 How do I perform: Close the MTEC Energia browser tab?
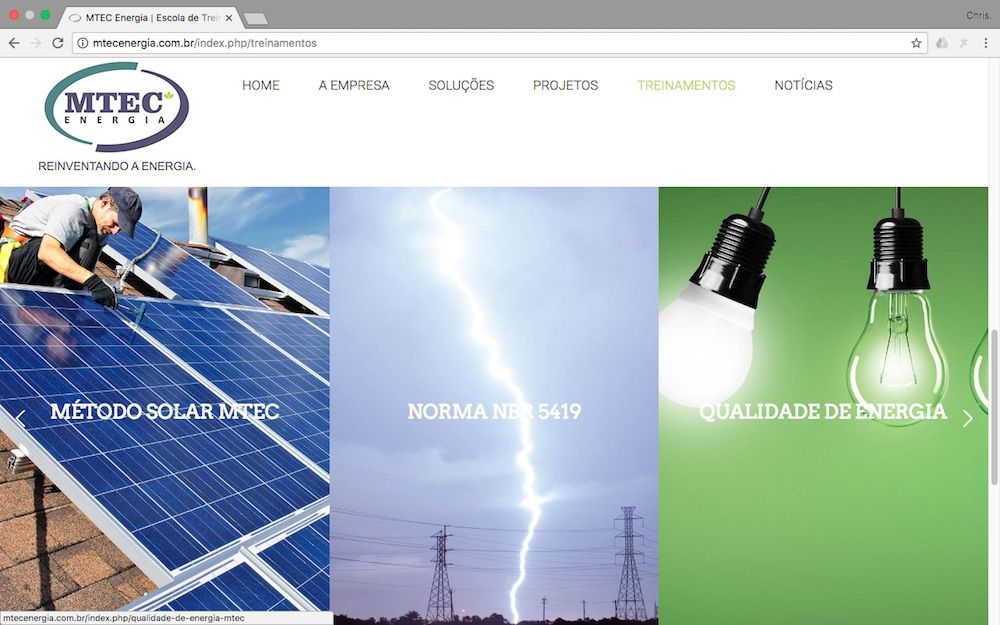229,18
